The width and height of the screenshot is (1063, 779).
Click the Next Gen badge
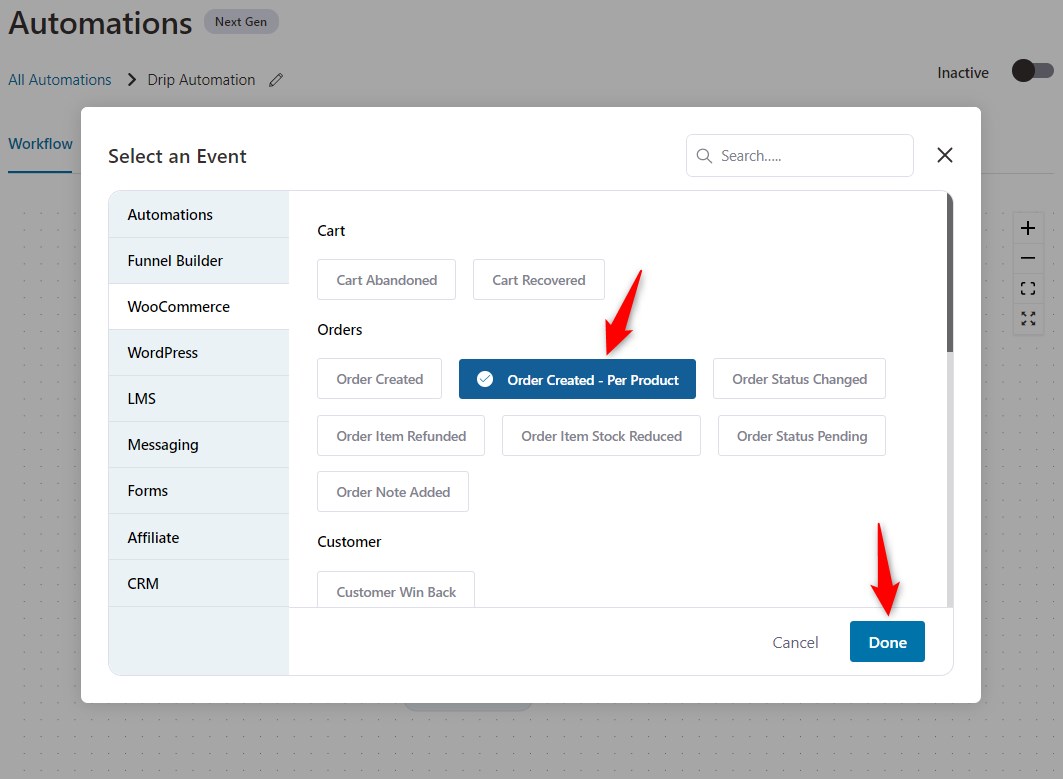click(241, 22)
